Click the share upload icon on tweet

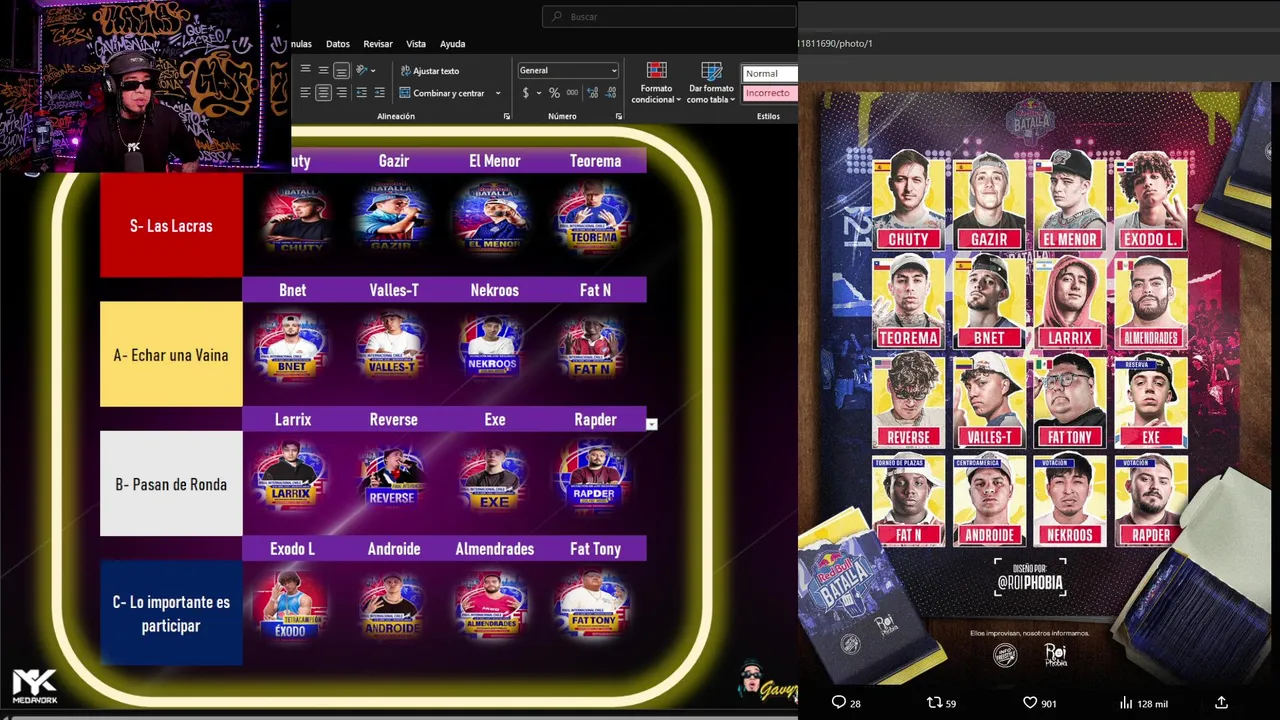click(x=1221, y=703)
